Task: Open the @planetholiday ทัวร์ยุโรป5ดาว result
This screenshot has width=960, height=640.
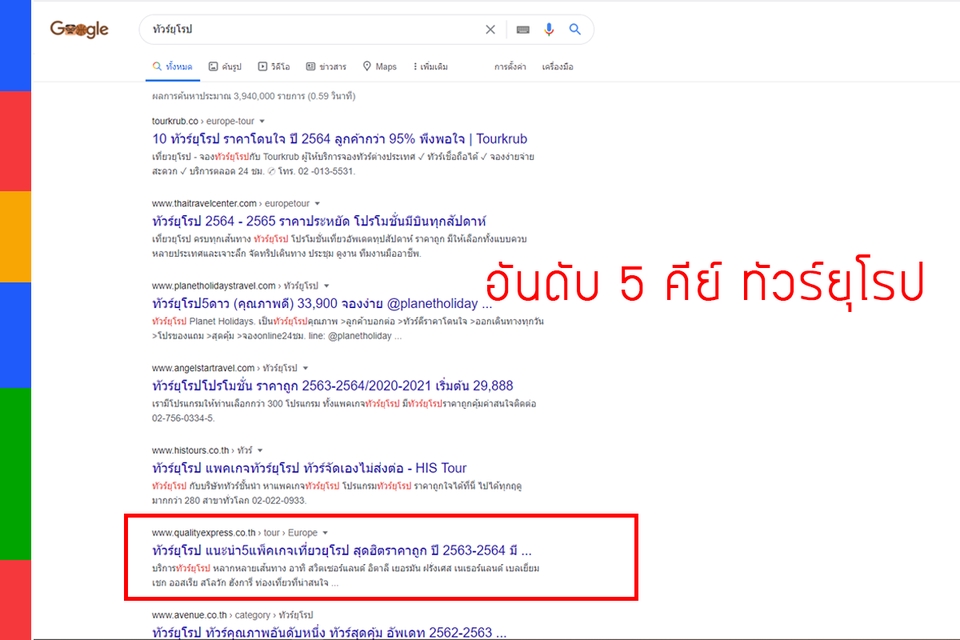Action: (322, 303)
